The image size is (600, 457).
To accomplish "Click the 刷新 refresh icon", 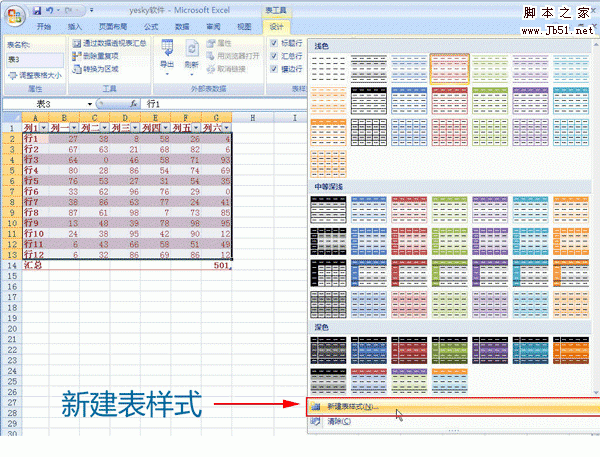I will pos(191,49).
